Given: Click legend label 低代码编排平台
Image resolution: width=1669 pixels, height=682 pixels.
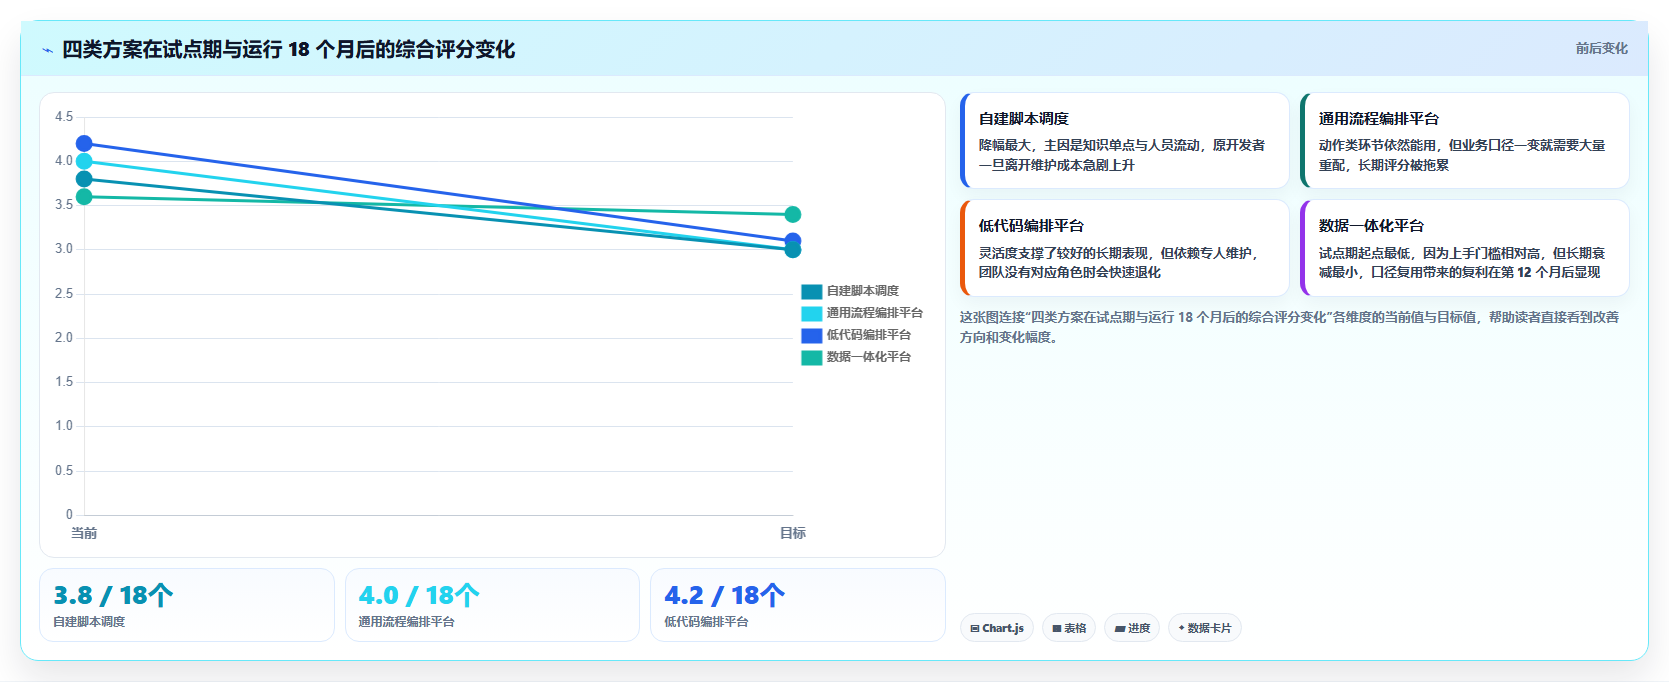Looking at the screenshot, I should coord(868,335).
